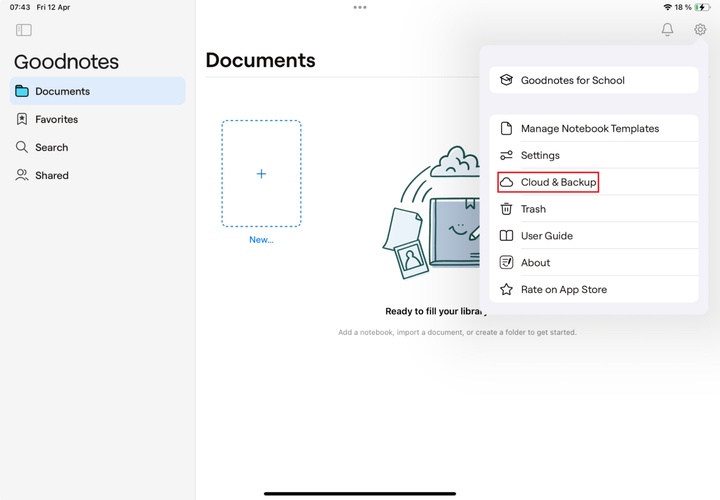The image size is (720, 500).
Task: Open Manage Notebook Templates
Action: point(594,129)
